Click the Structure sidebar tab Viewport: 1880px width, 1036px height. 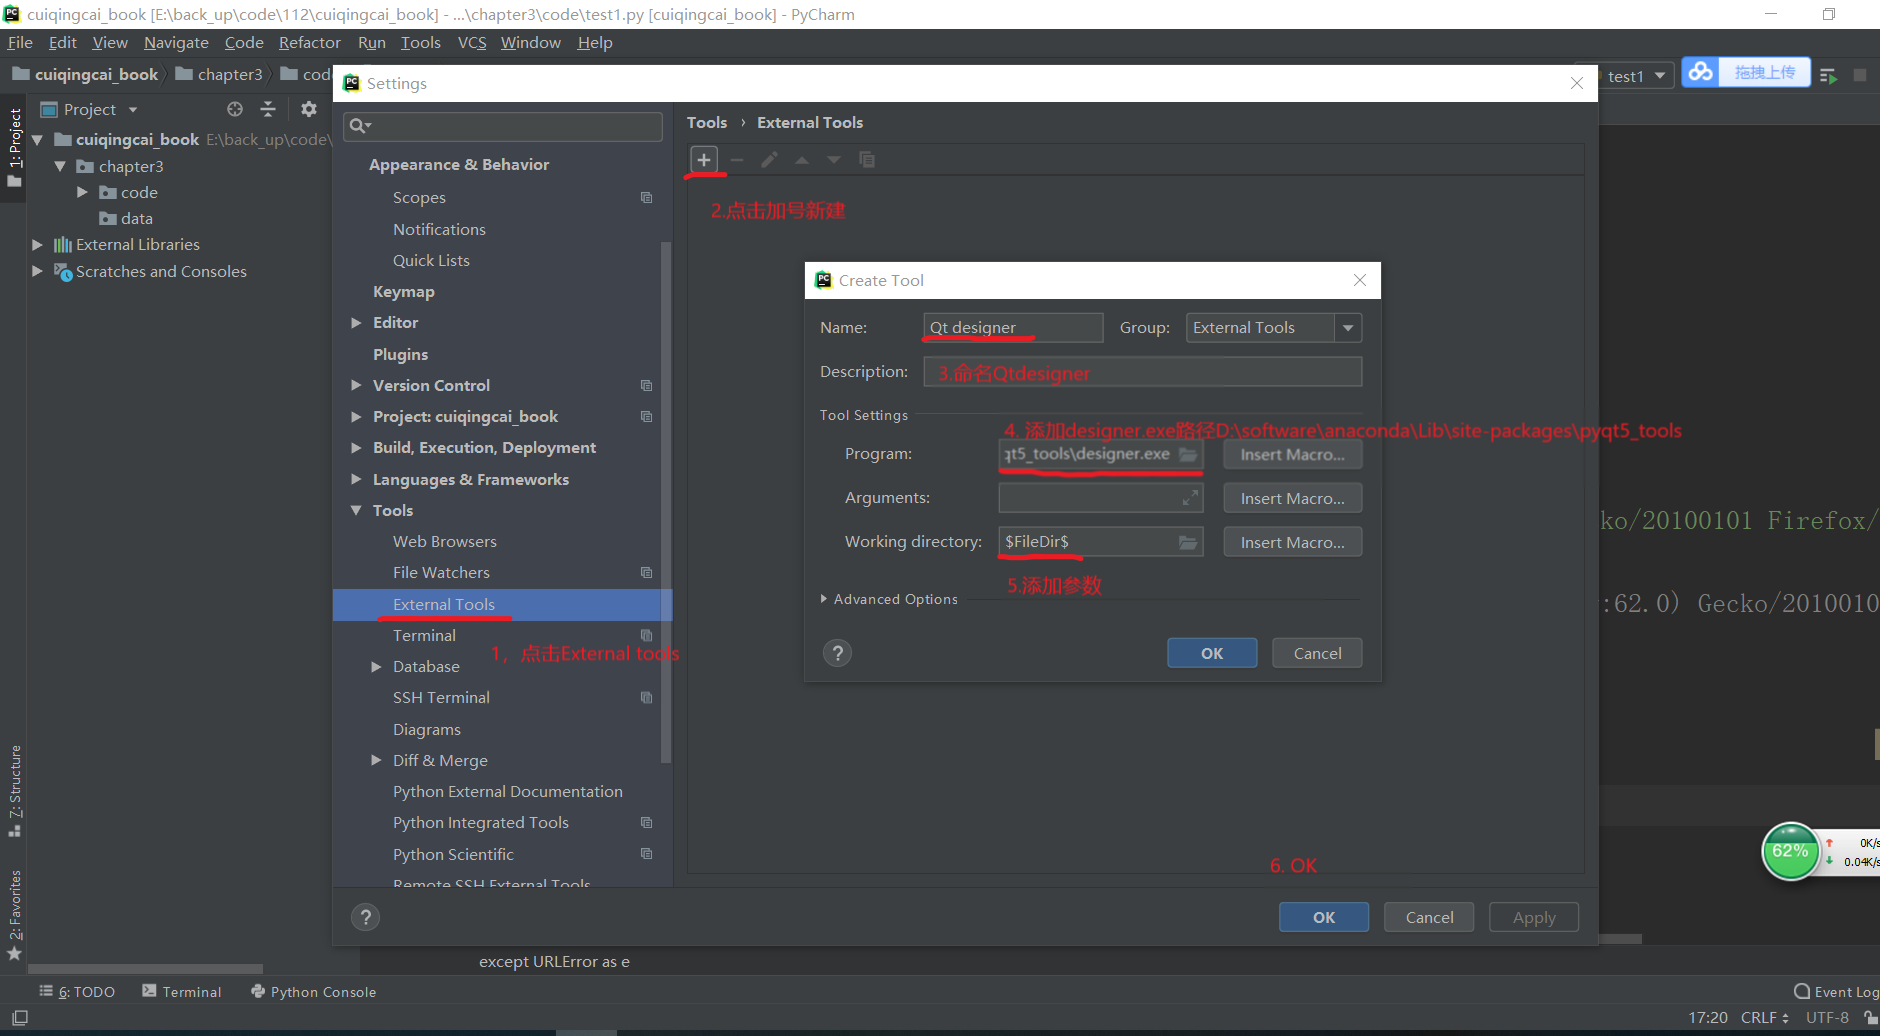pos(14,790)
